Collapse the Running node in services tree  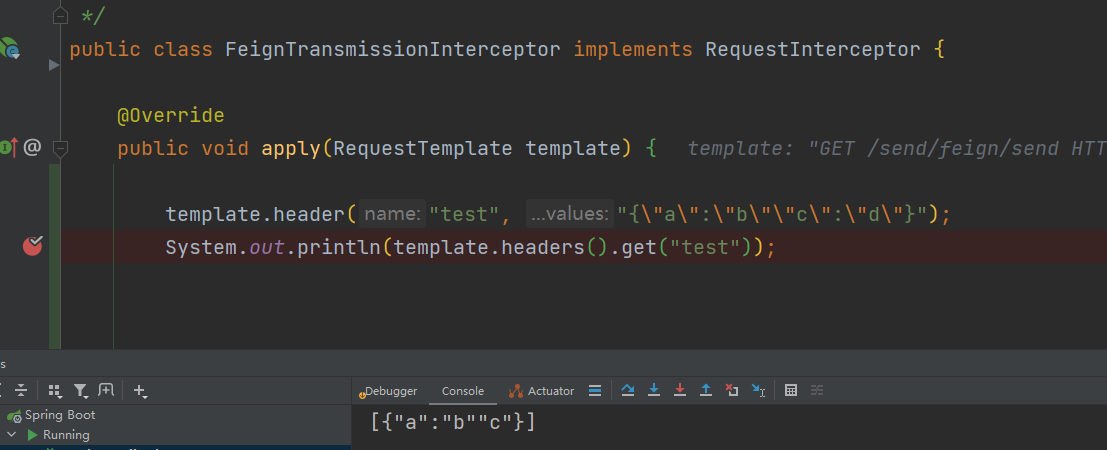click(x=12, y=435)
